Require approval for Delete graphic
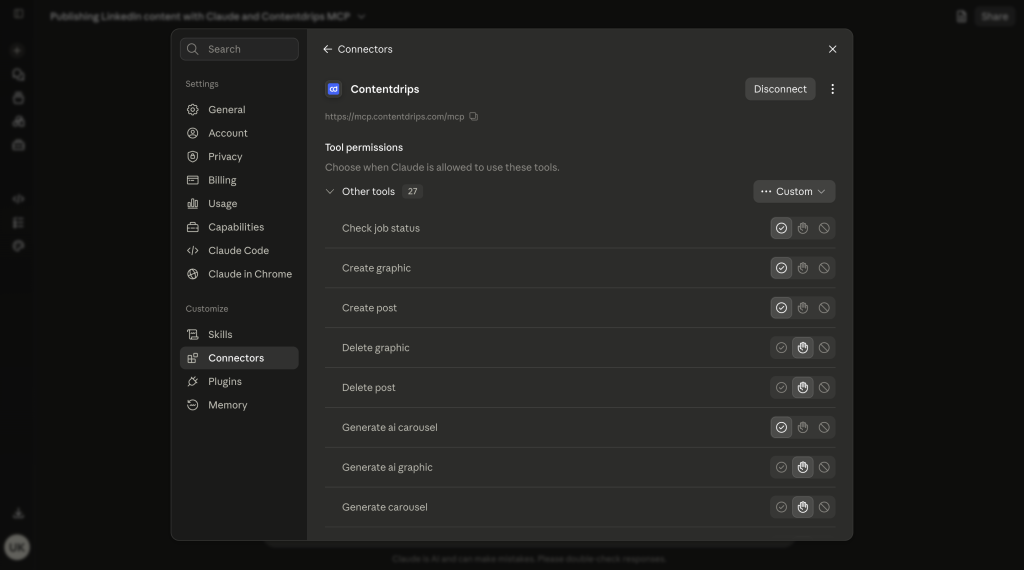 coord(803,347)
